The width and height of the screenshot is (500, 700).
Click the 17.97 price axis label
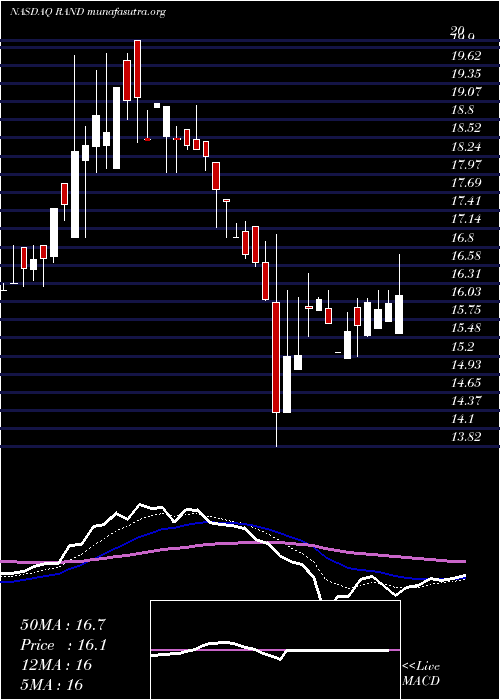466,165
